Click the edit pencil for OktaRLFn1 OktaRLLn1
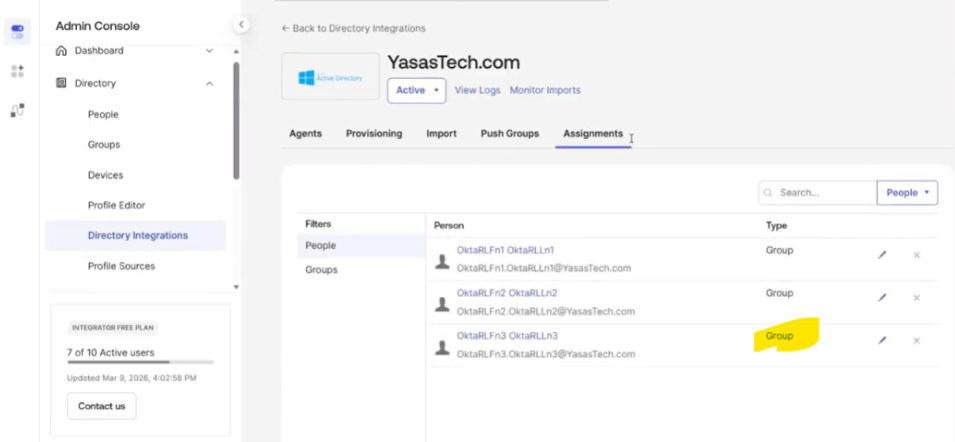The width and height of the screenshot is (955, 442). coord(882,255)
